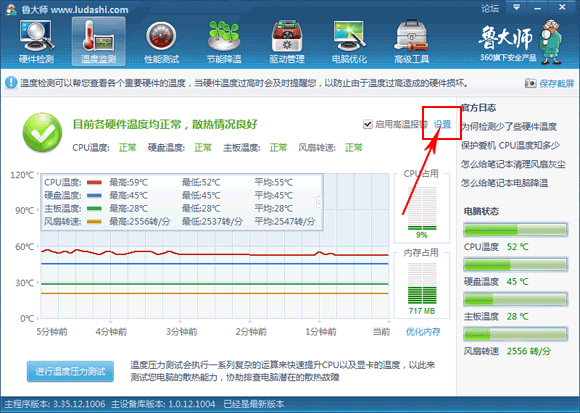580x413 pixels.
Task: Open the 怎么给笔记本电脑降温 article
Action: click(x=505, y=183)
